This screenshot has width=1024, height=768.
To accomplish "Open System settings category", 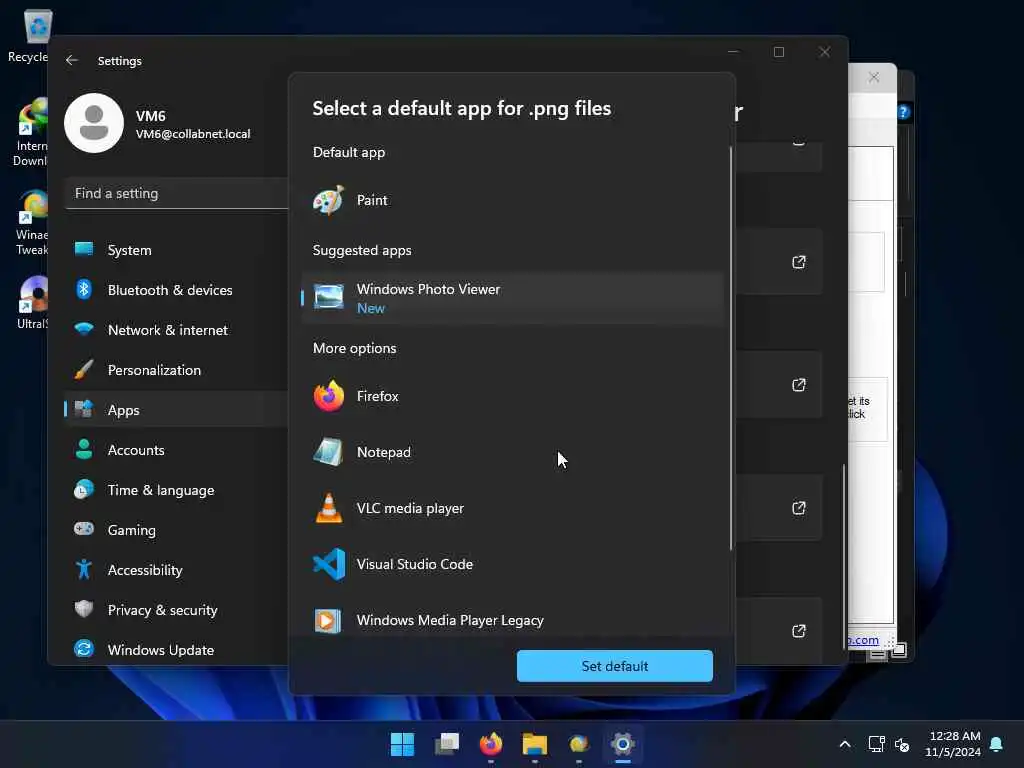I will (x=176, y=250).
